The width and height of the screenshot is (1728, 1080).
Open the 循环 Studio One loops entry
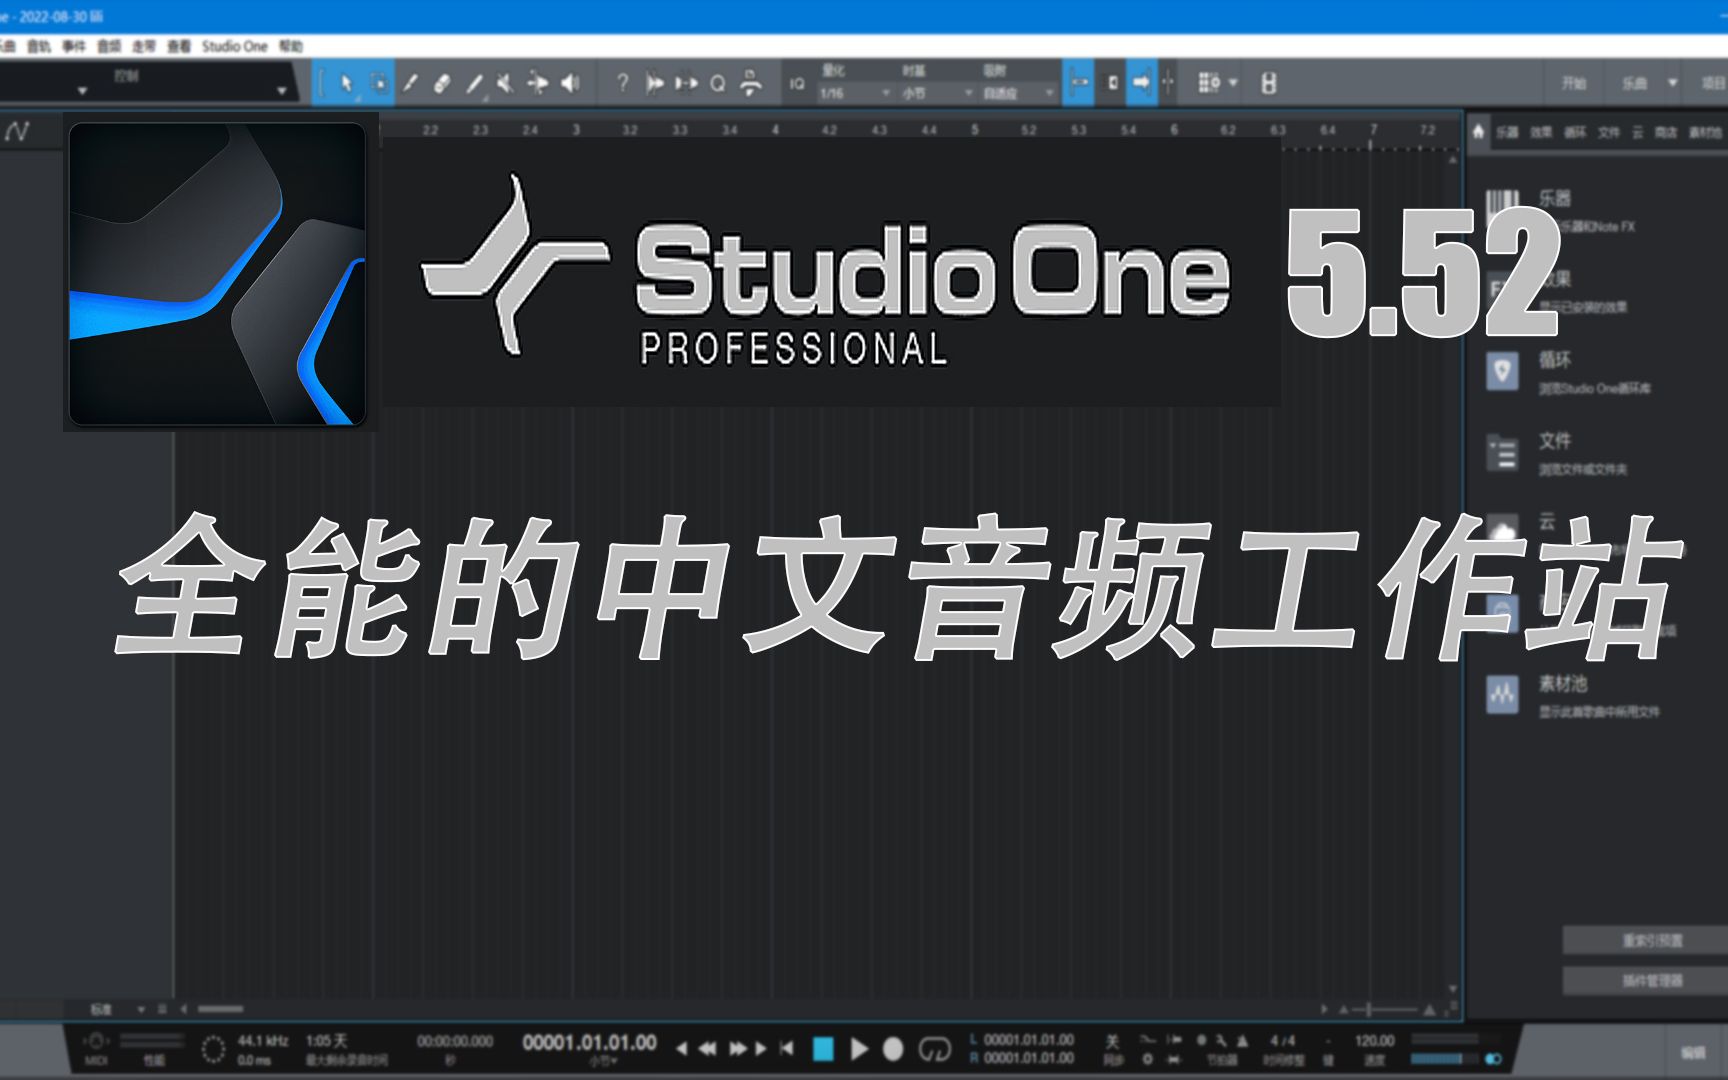point(1570,372)
